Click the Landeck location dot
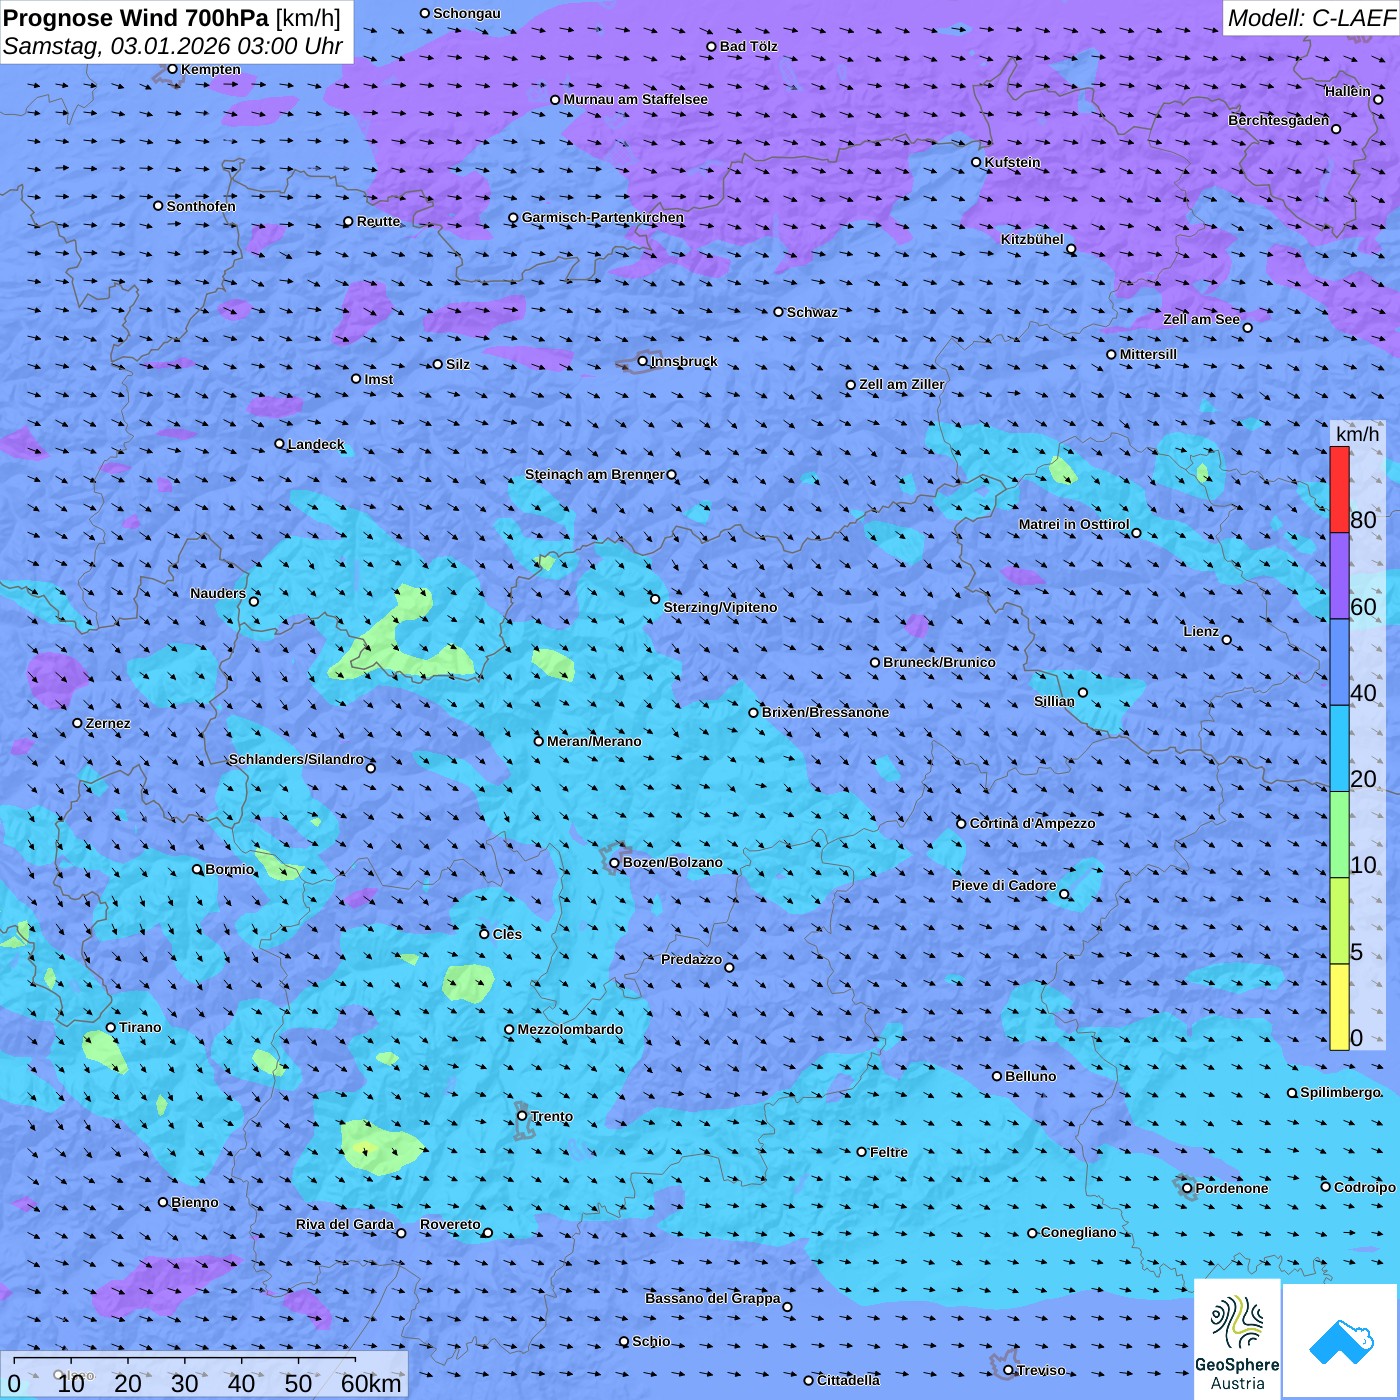Screen dimensions: 1400x1400 click(279, 444)
